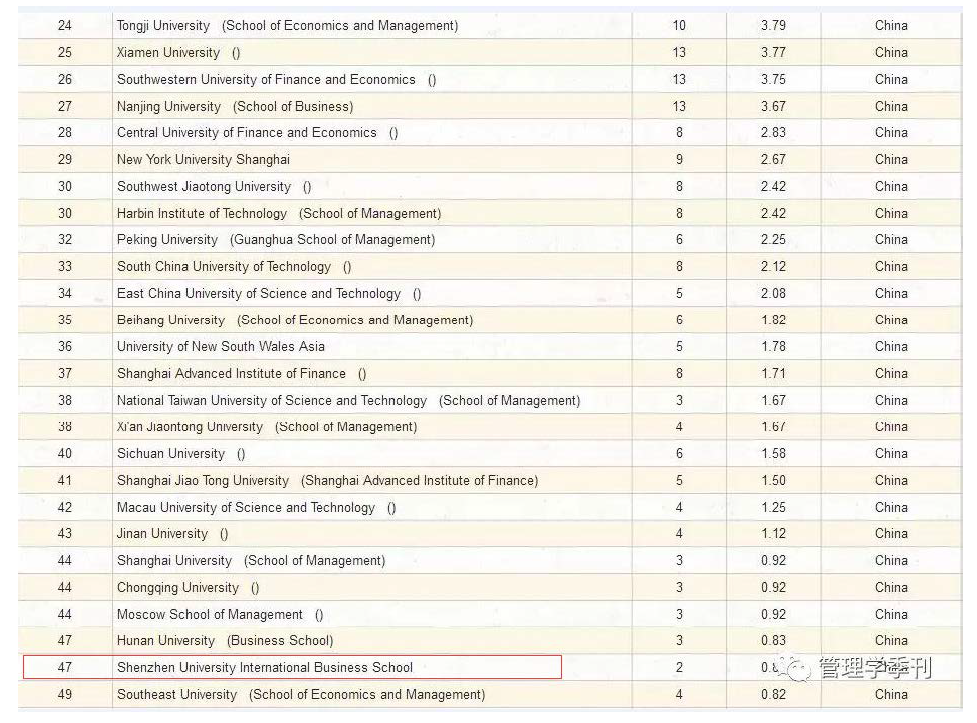Select the Xiamen University row name
The image size is (977, 723).
click(x=178, y=52)
